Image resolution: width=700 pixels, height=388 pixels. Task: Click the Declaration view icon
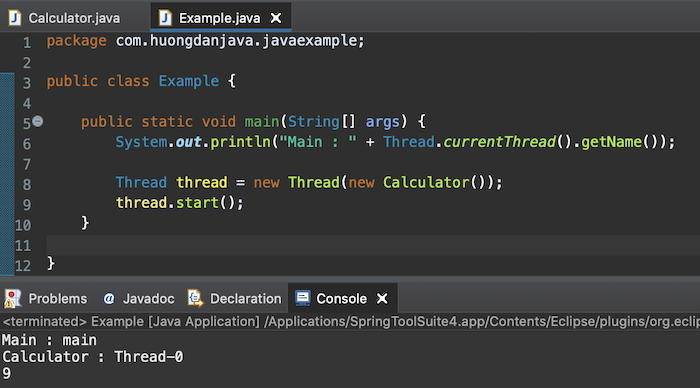click(x=195, y=298)
